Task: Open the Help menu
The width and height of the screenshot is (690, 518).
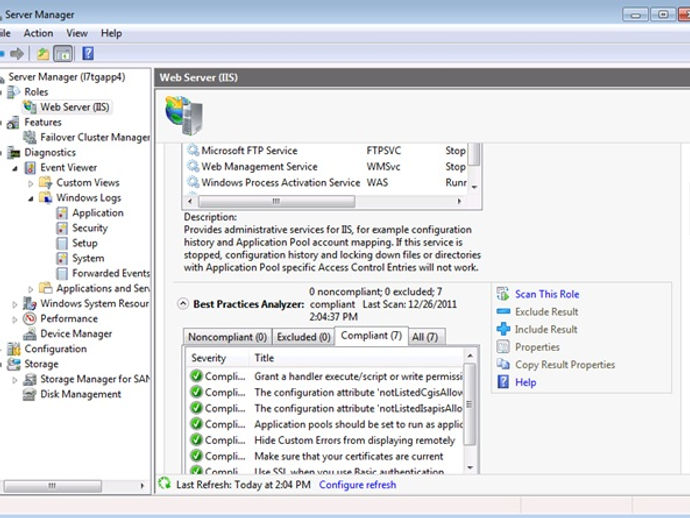Action: 111,33
